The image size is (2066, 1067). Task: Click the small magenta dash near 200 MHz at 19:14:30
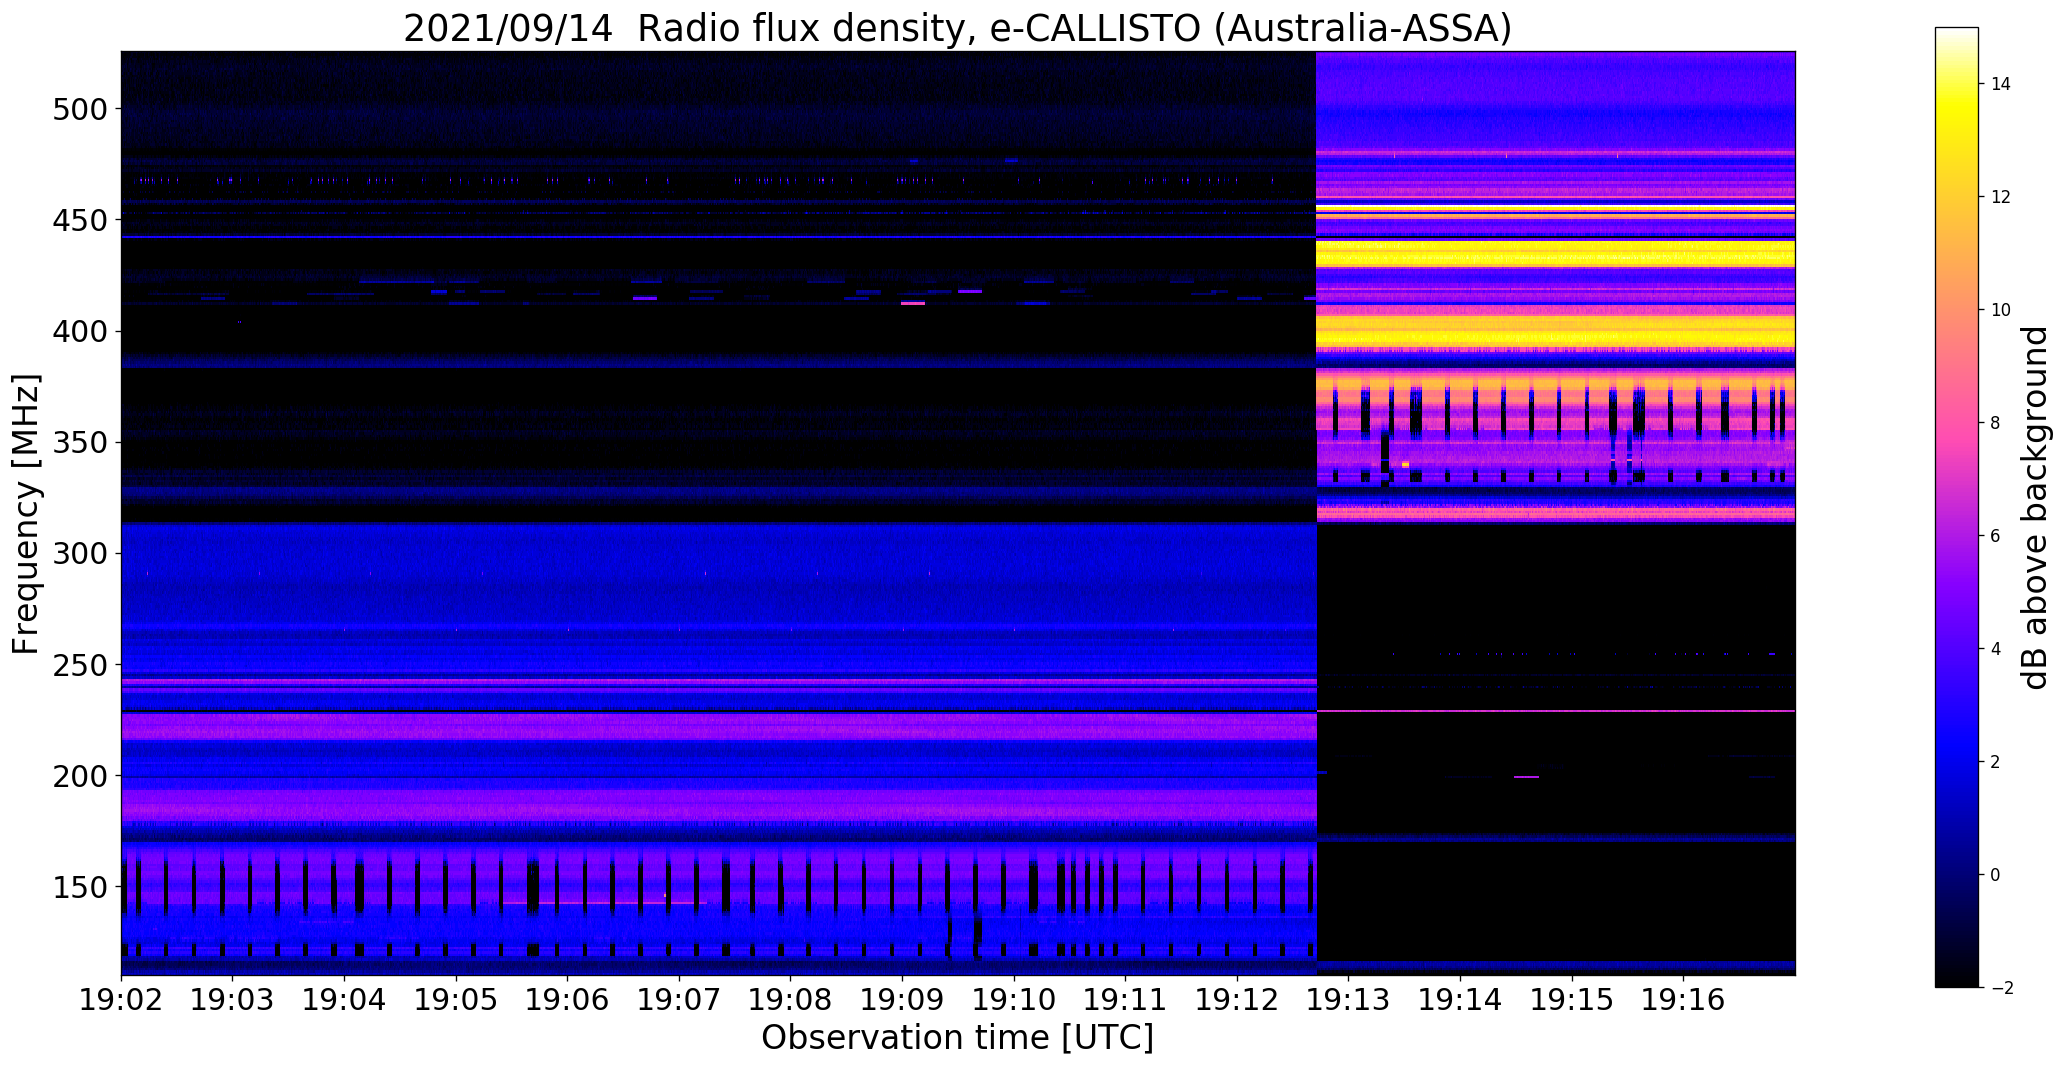[x=1527, y=777]
